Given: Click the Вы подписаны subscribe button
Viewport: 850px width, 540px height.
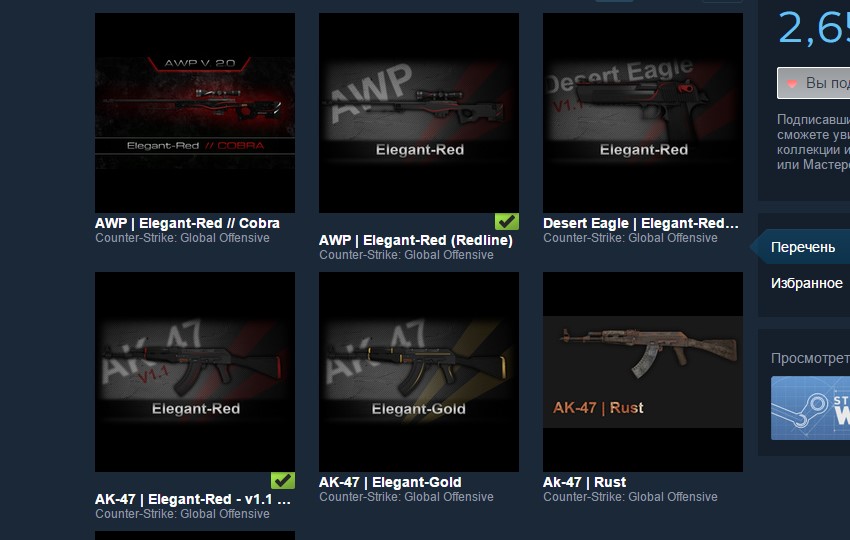Looking at the screenshot, I should click(x=813, y=83).
